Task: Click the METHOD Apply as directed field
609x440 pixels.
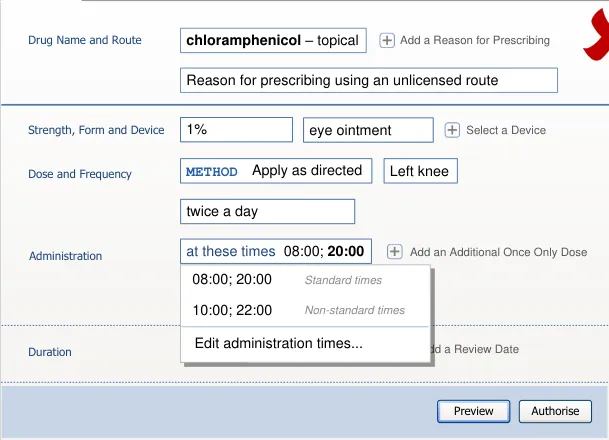Action: pos(276,171)
